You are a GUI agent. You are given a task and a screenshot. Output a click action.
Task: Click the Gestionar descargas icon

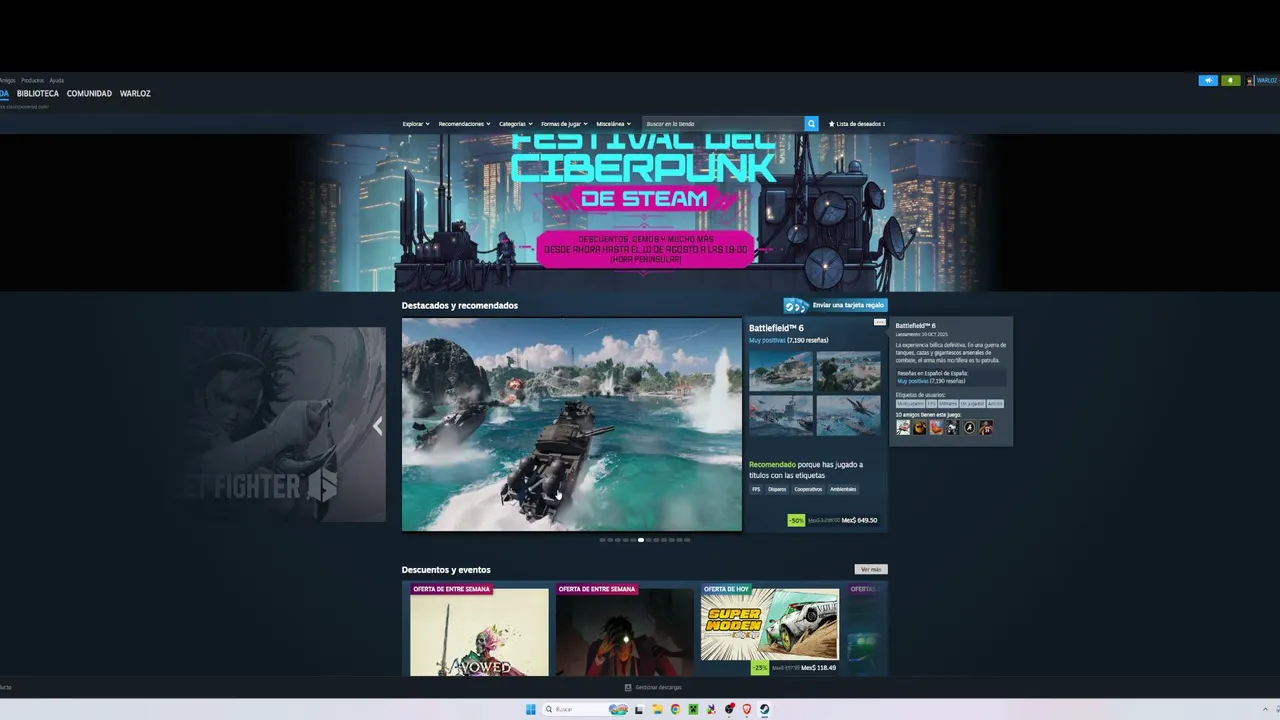628,688
